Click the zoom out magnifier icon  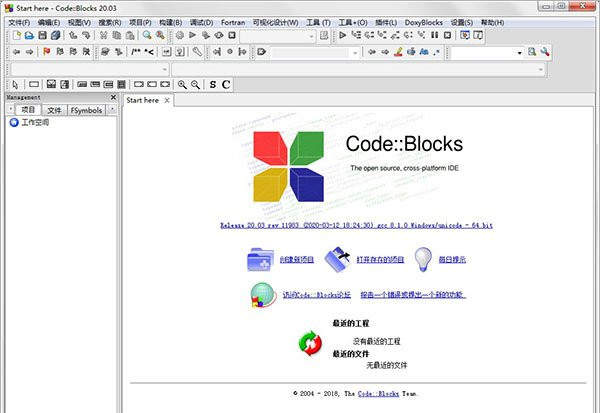tap(196, 85)
